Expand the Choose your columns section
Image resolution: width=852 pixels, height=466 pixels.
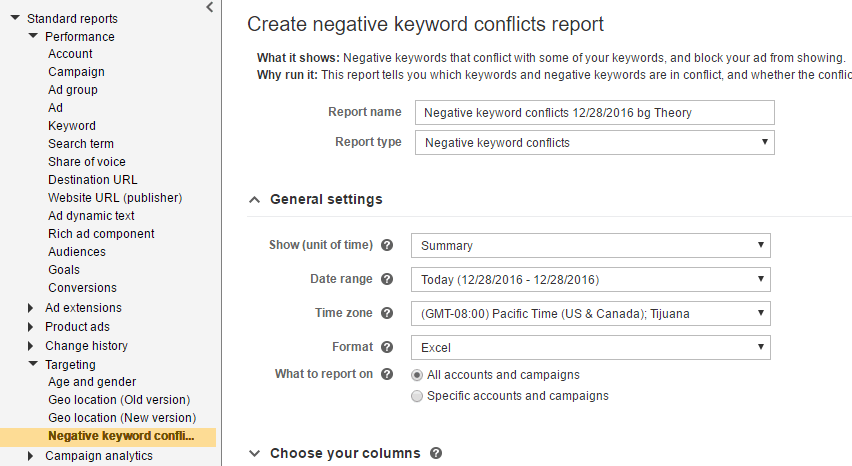click(254, 454)
